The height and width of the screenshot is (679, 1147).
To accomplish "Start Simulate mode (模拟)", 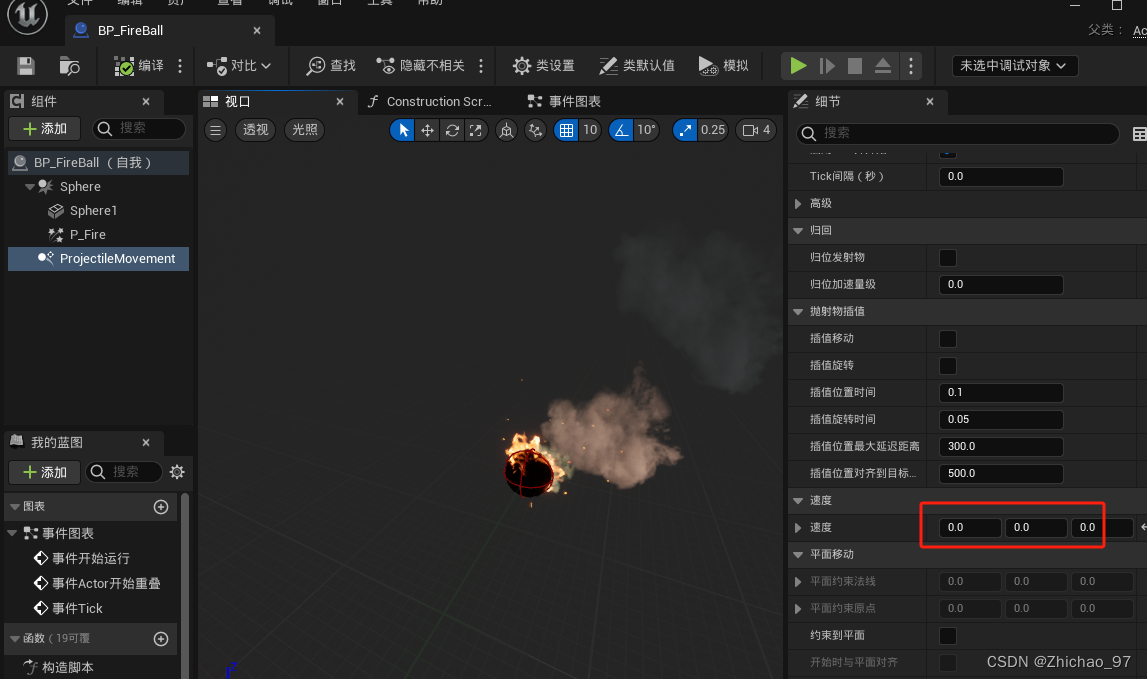I will coord(722,64).
